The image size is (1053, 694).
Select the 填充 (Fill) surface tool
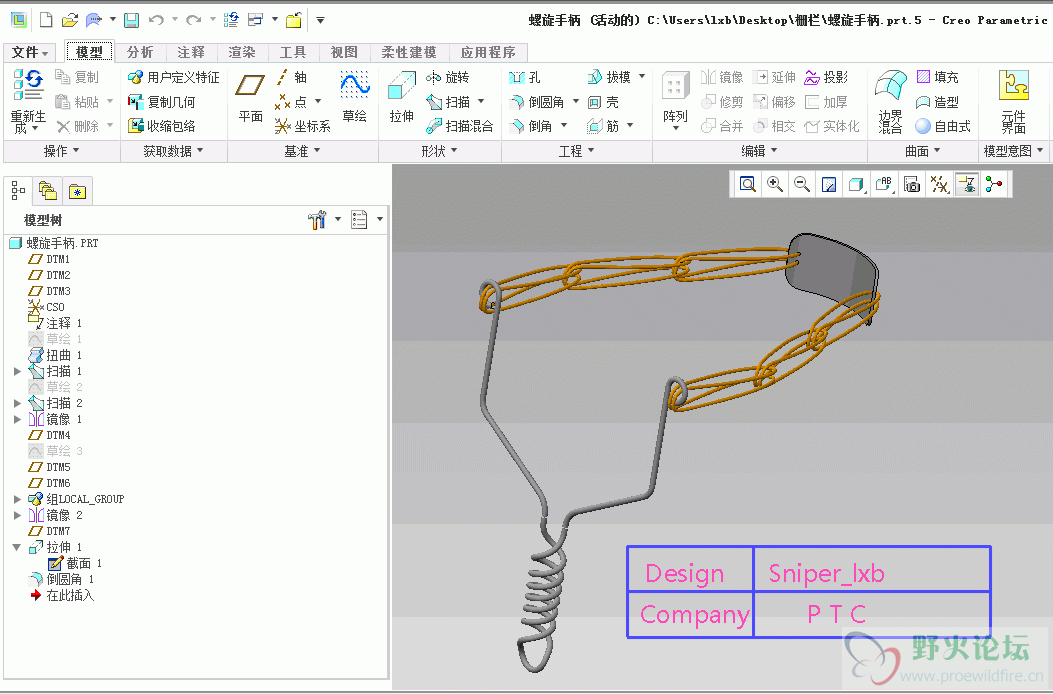coord(937,77)
